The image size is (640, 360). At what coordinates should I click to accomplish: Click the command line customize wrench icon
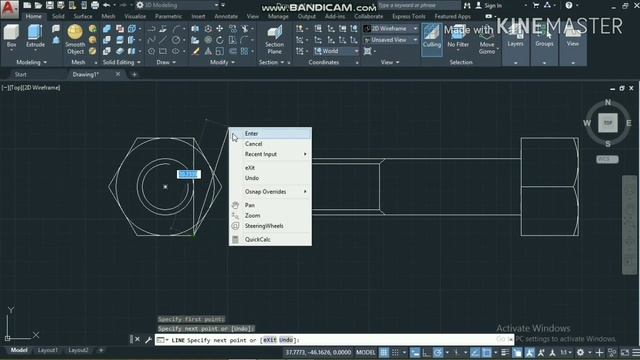tap(149, 340)
